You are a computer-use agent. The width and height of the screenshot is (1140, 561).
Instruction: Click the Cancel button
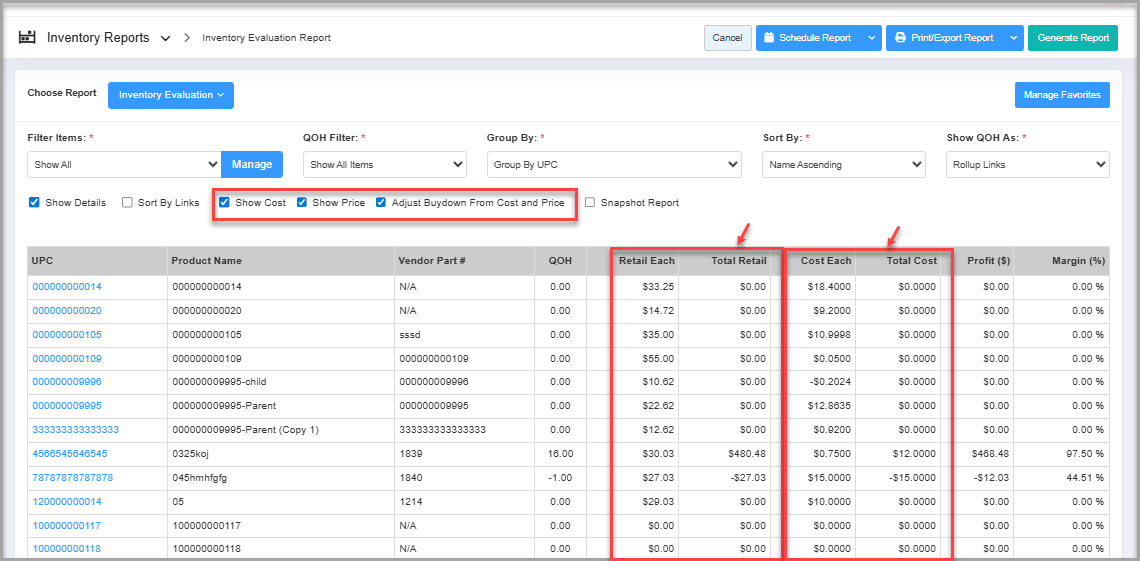(x=727, y=38)
